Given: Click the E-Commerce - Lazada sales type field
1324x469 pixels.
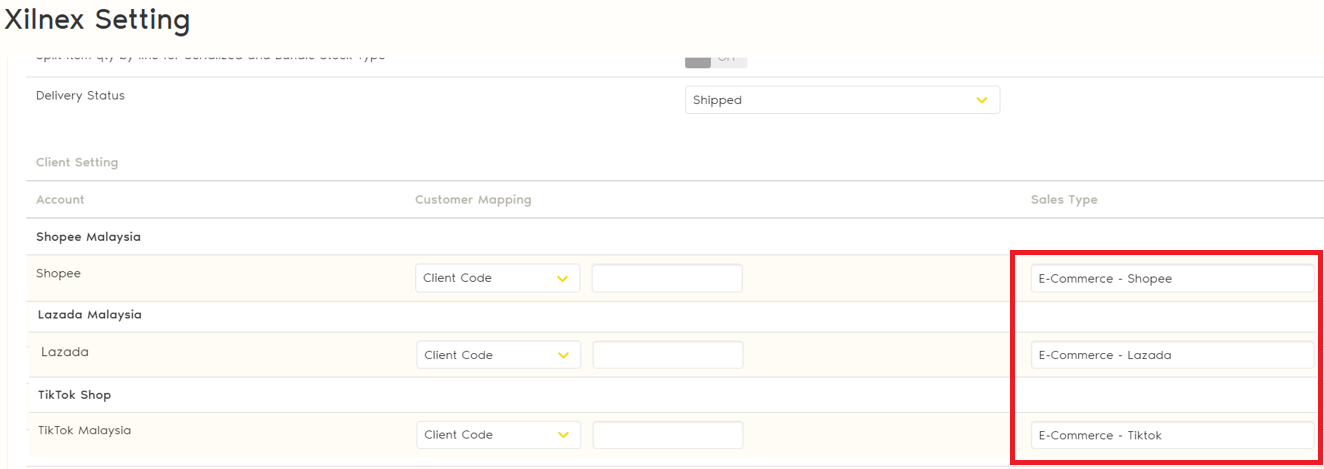Looking at the screenshot, I should tap(1172, 355).
